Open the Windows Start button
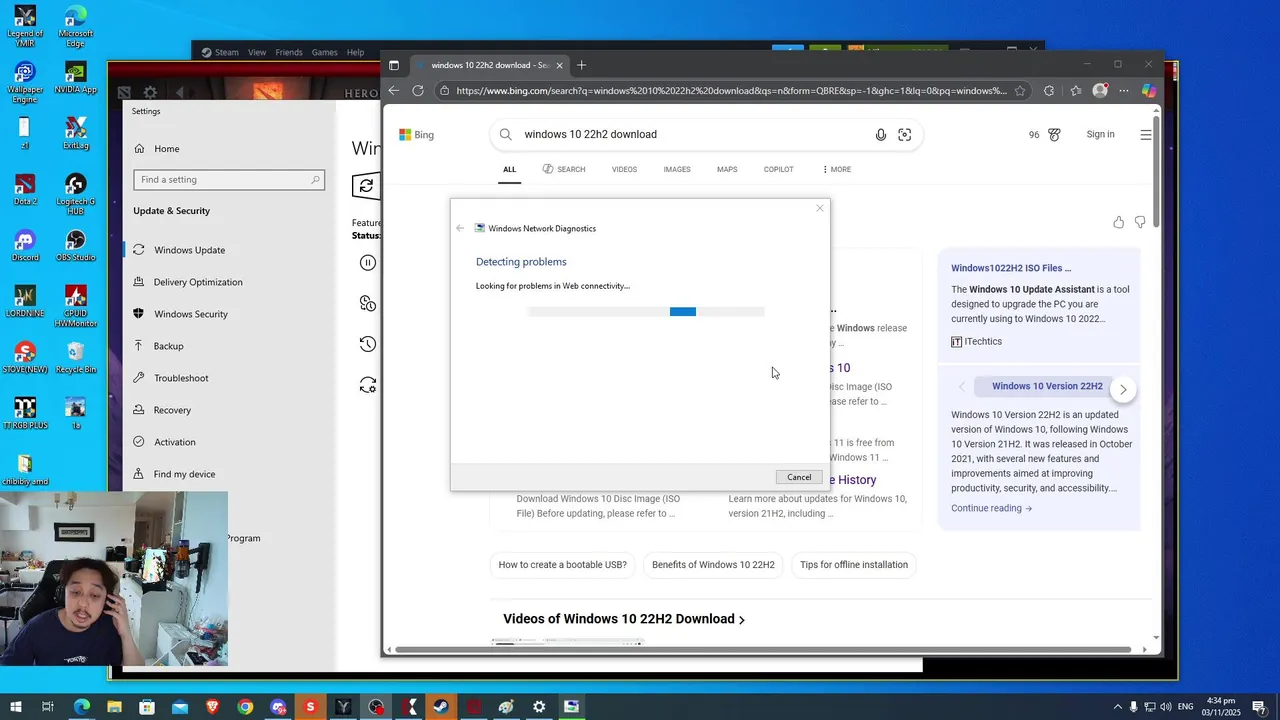This screenshot has height=720, width=1280. click(16, 707)
